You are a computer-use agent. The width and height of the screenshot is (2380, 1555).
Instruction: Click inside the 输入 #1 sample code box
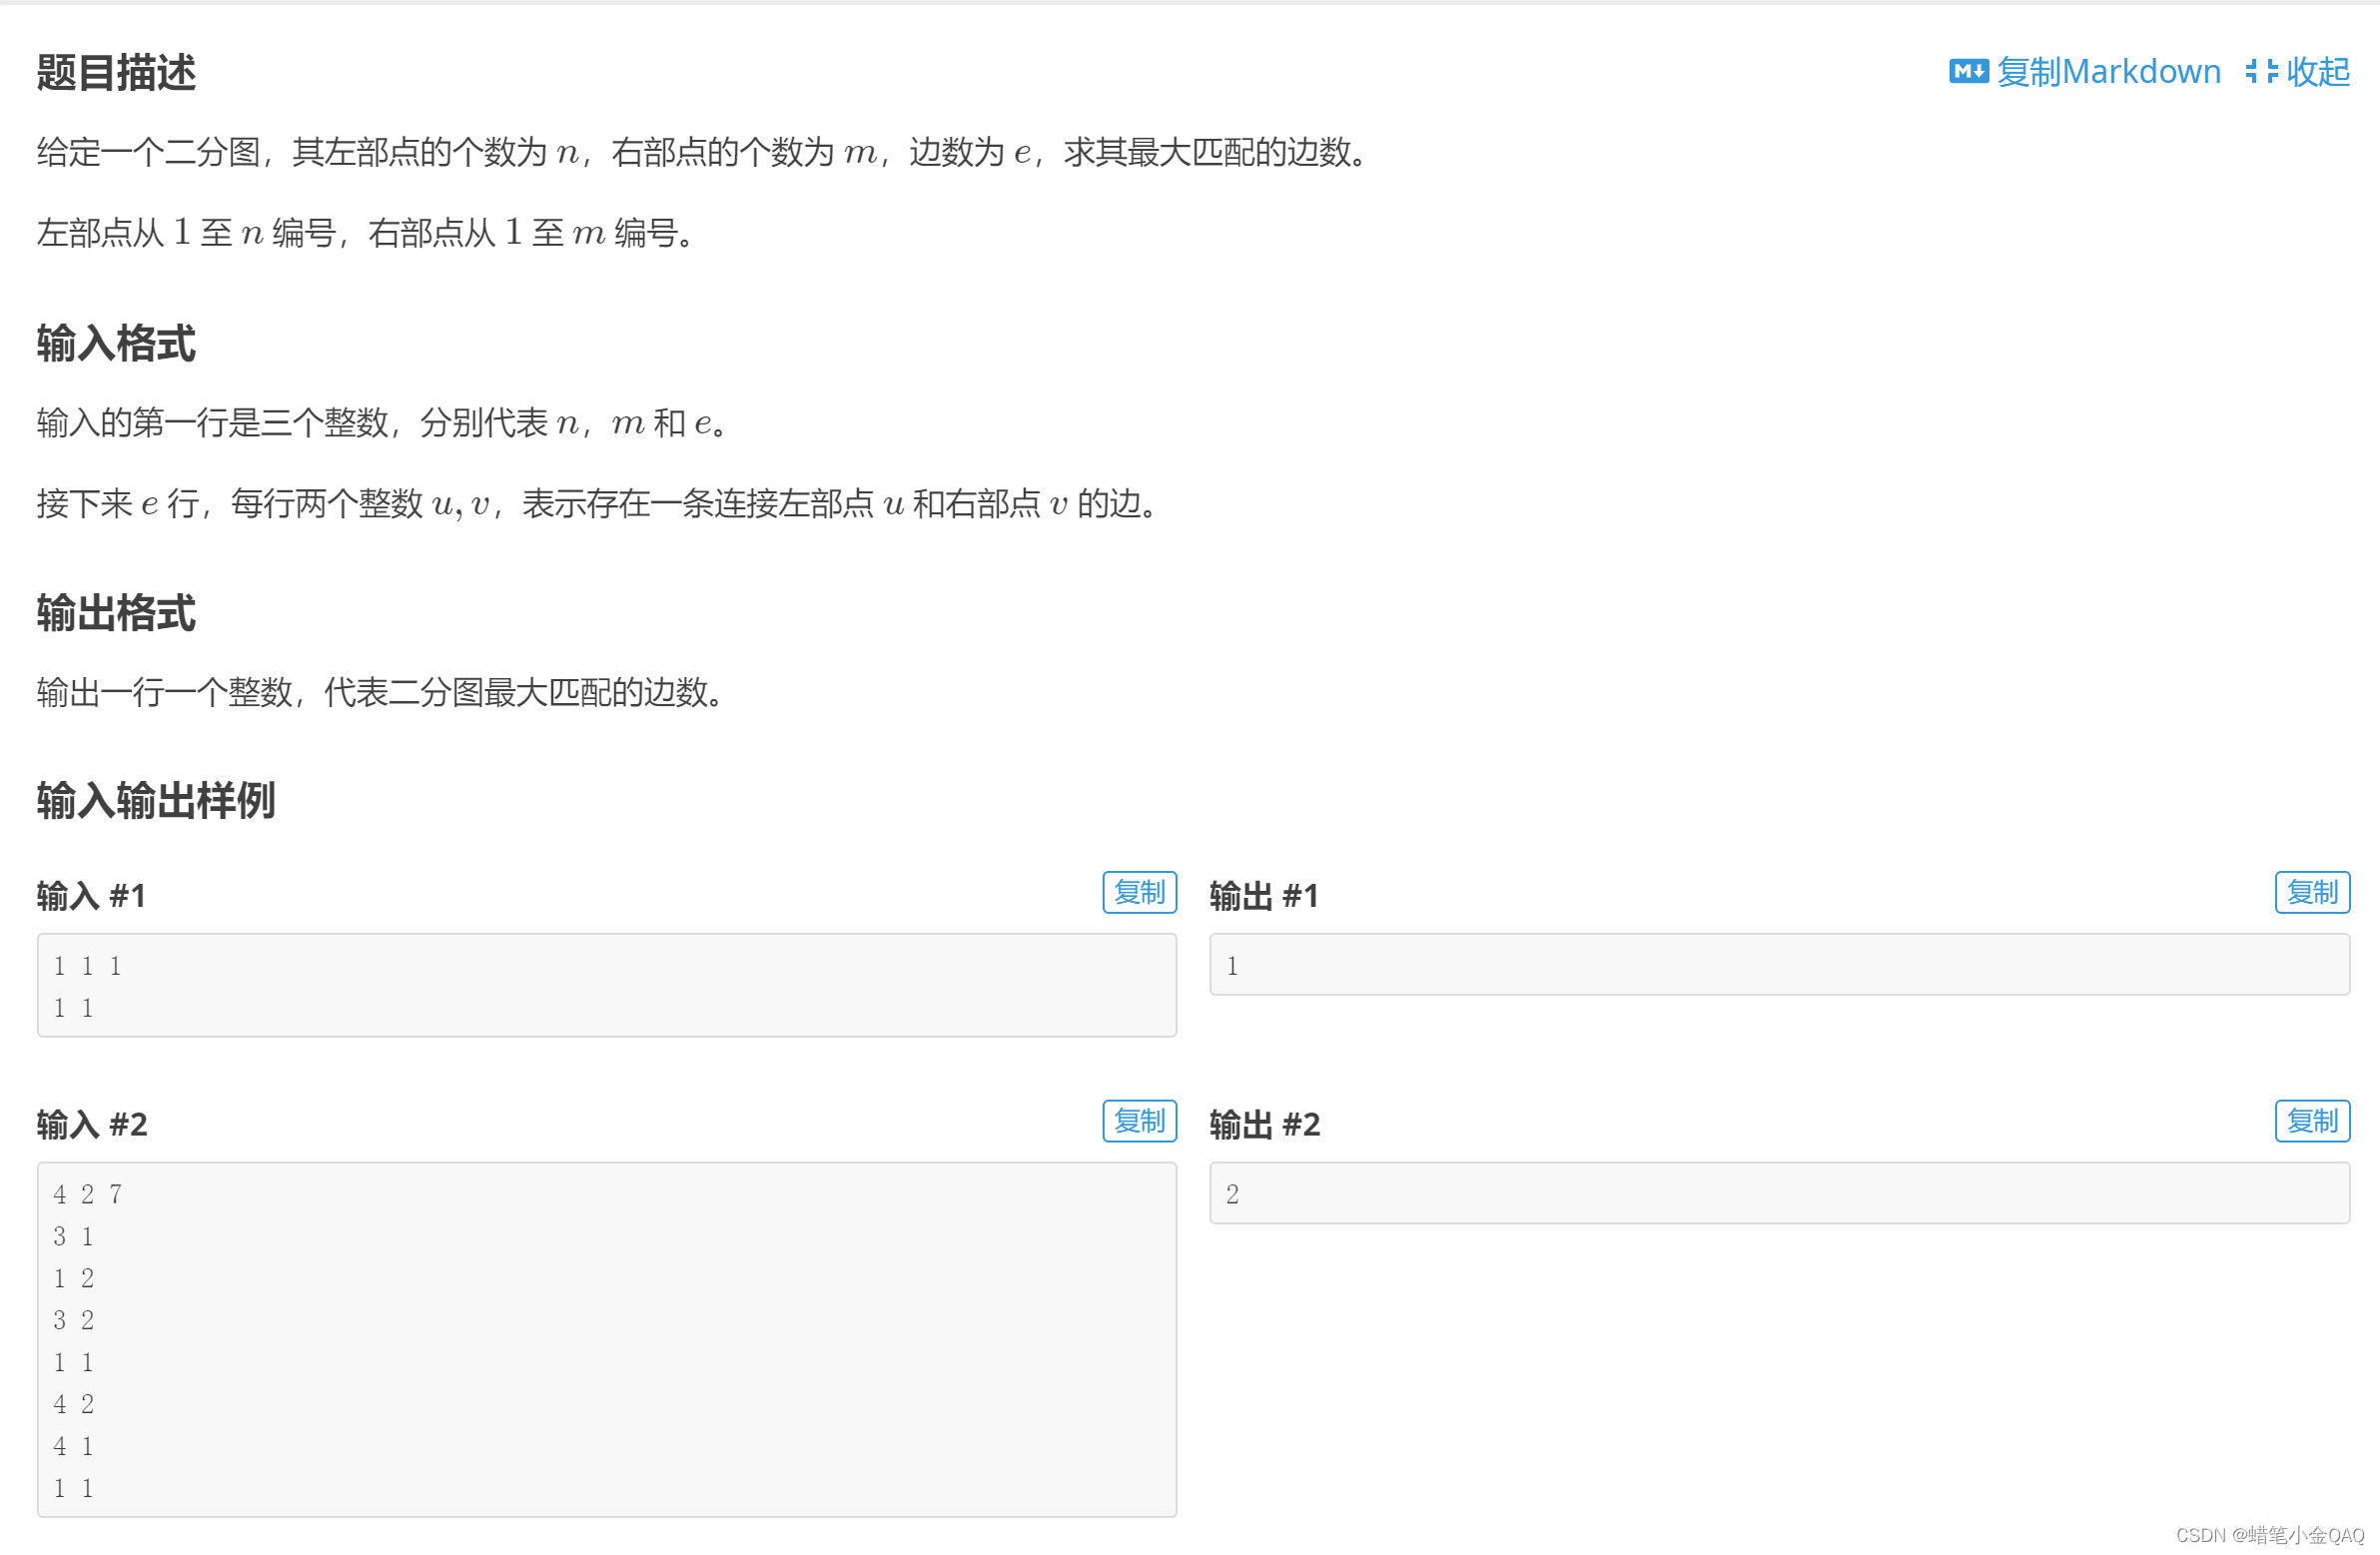(x=607, y=986)
